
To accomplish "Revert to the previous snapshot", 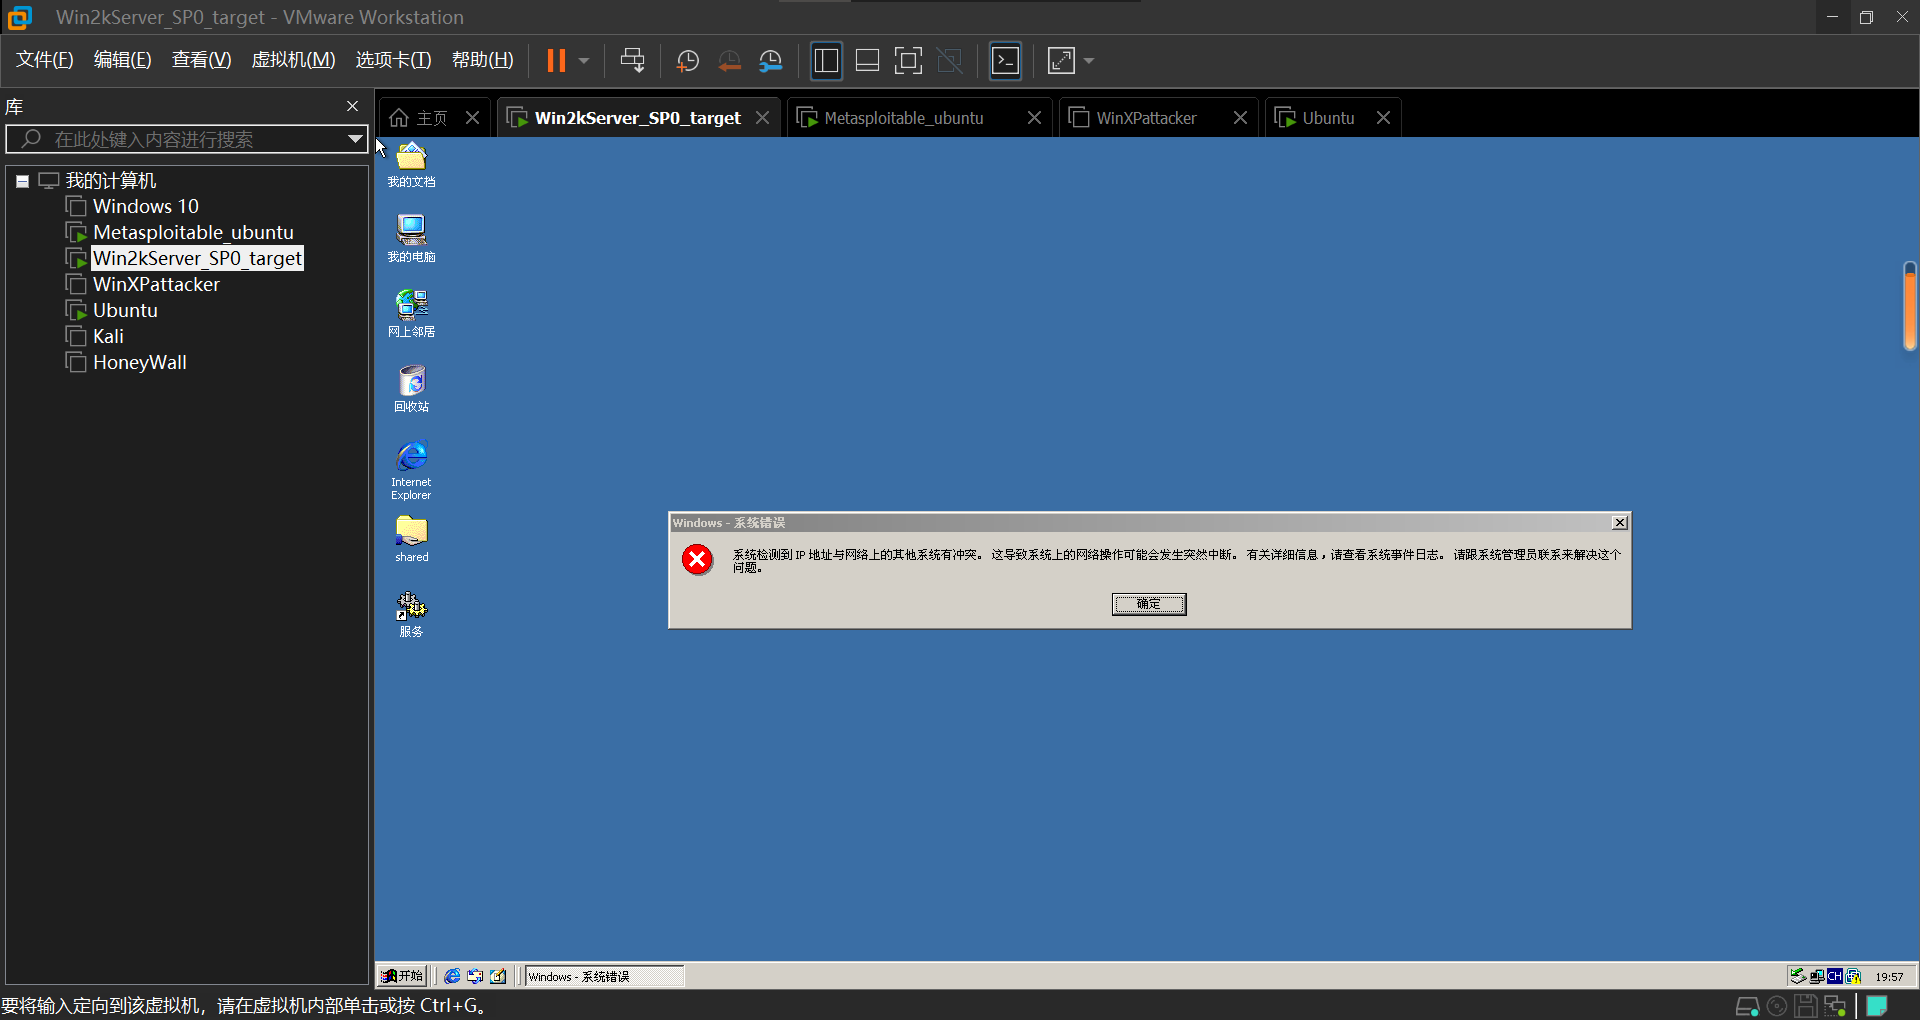I will click(729, 61).
